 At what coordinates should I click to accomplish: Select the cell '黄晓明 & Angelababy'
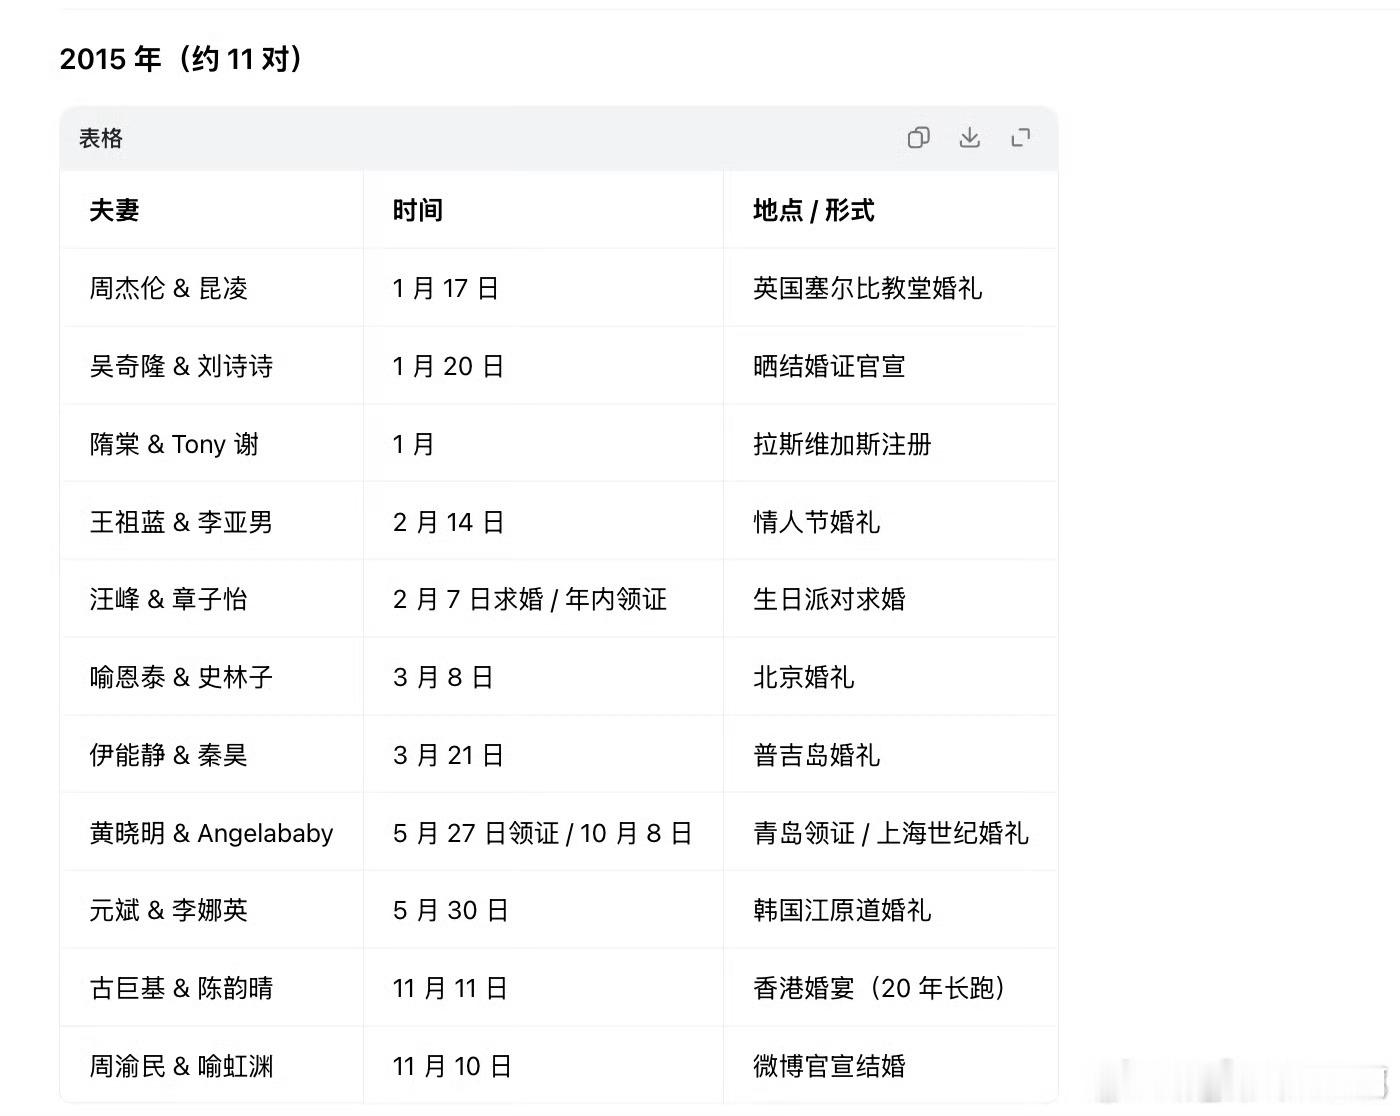coord(211,833)
